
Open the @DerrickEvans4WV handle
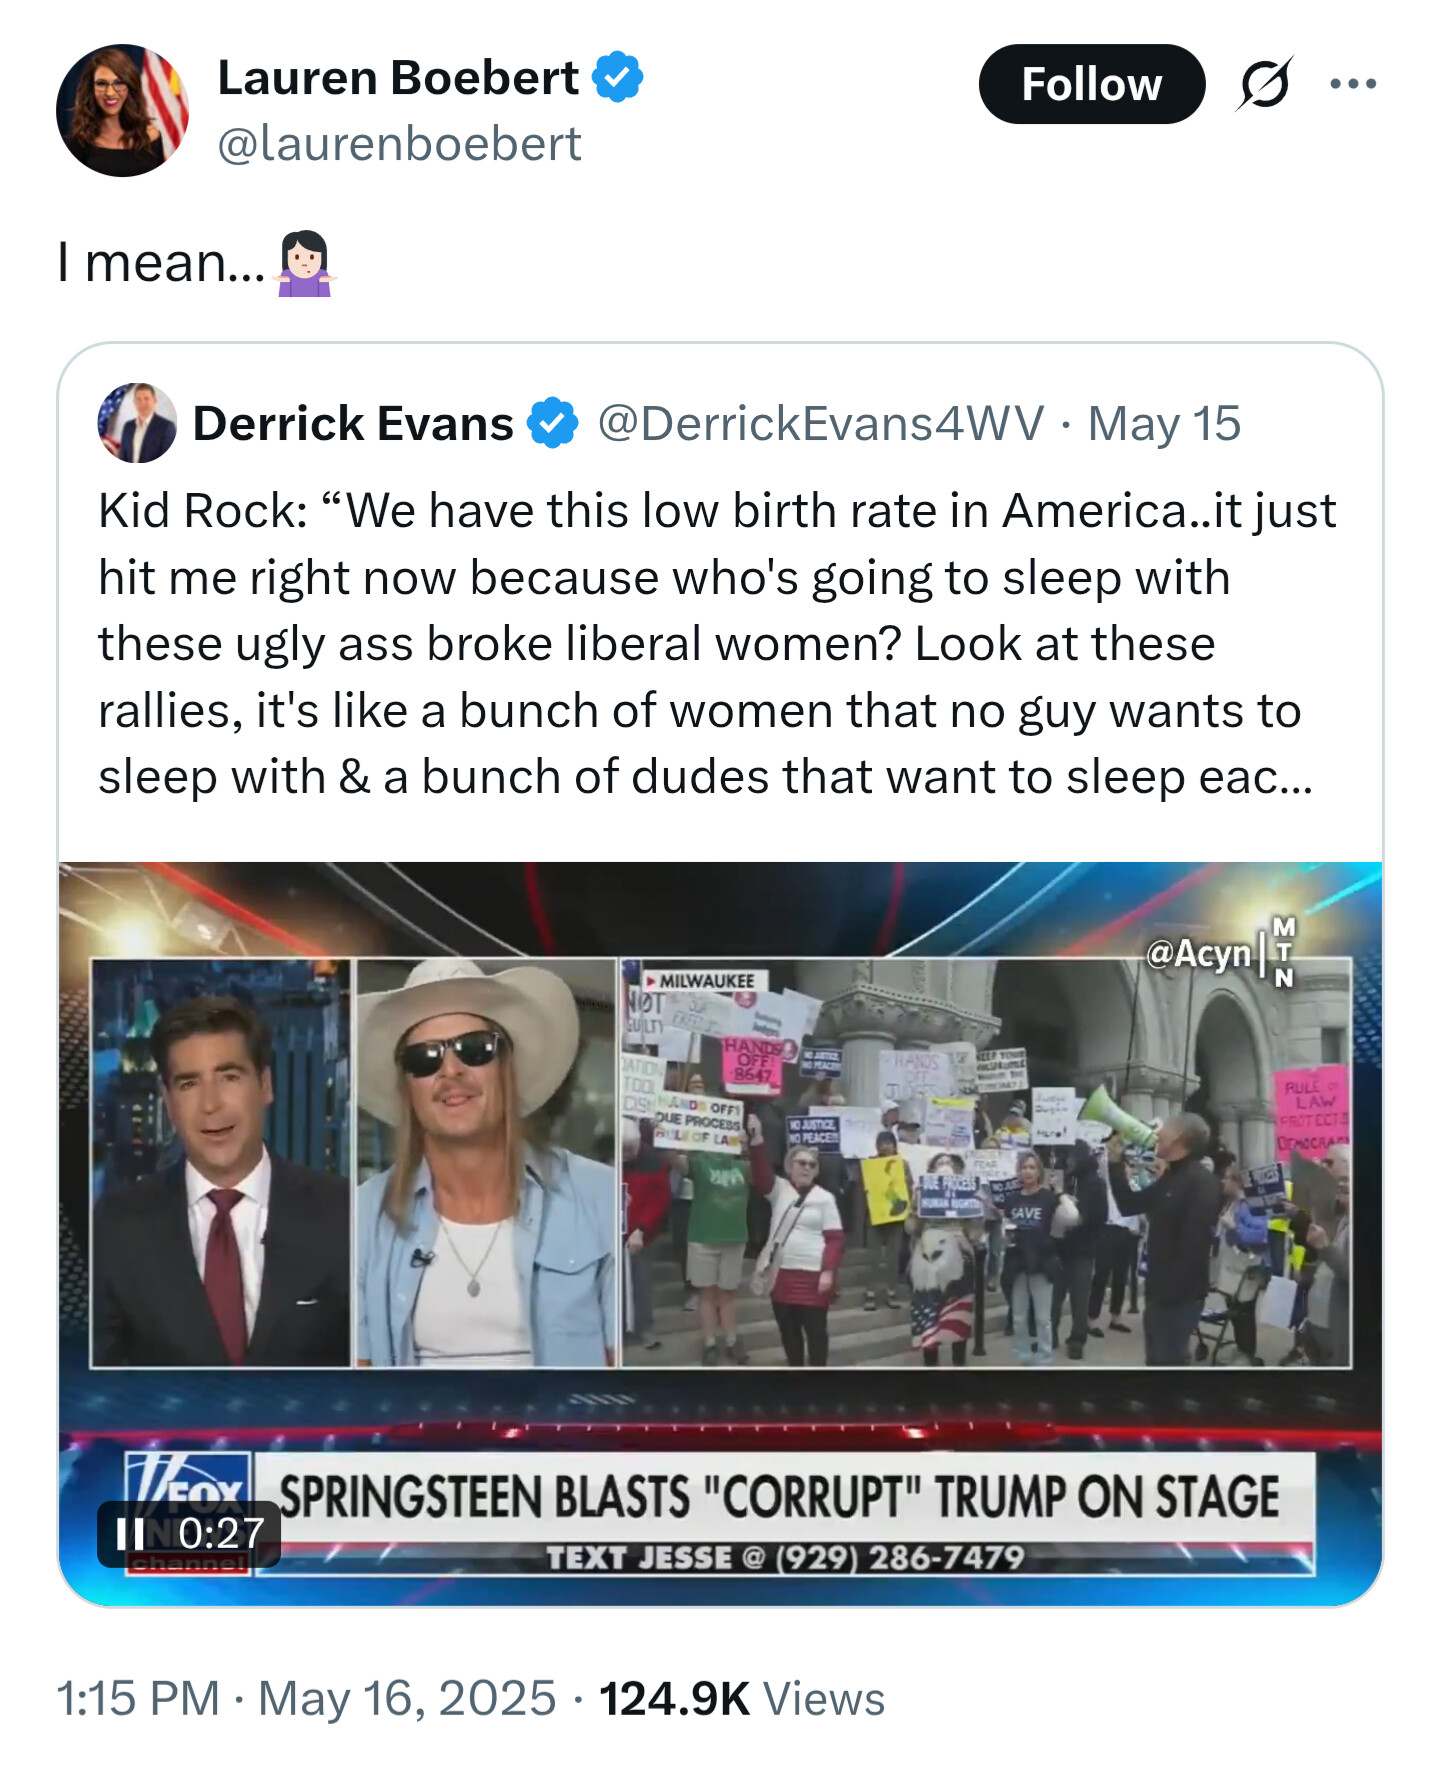pos(821,423)
